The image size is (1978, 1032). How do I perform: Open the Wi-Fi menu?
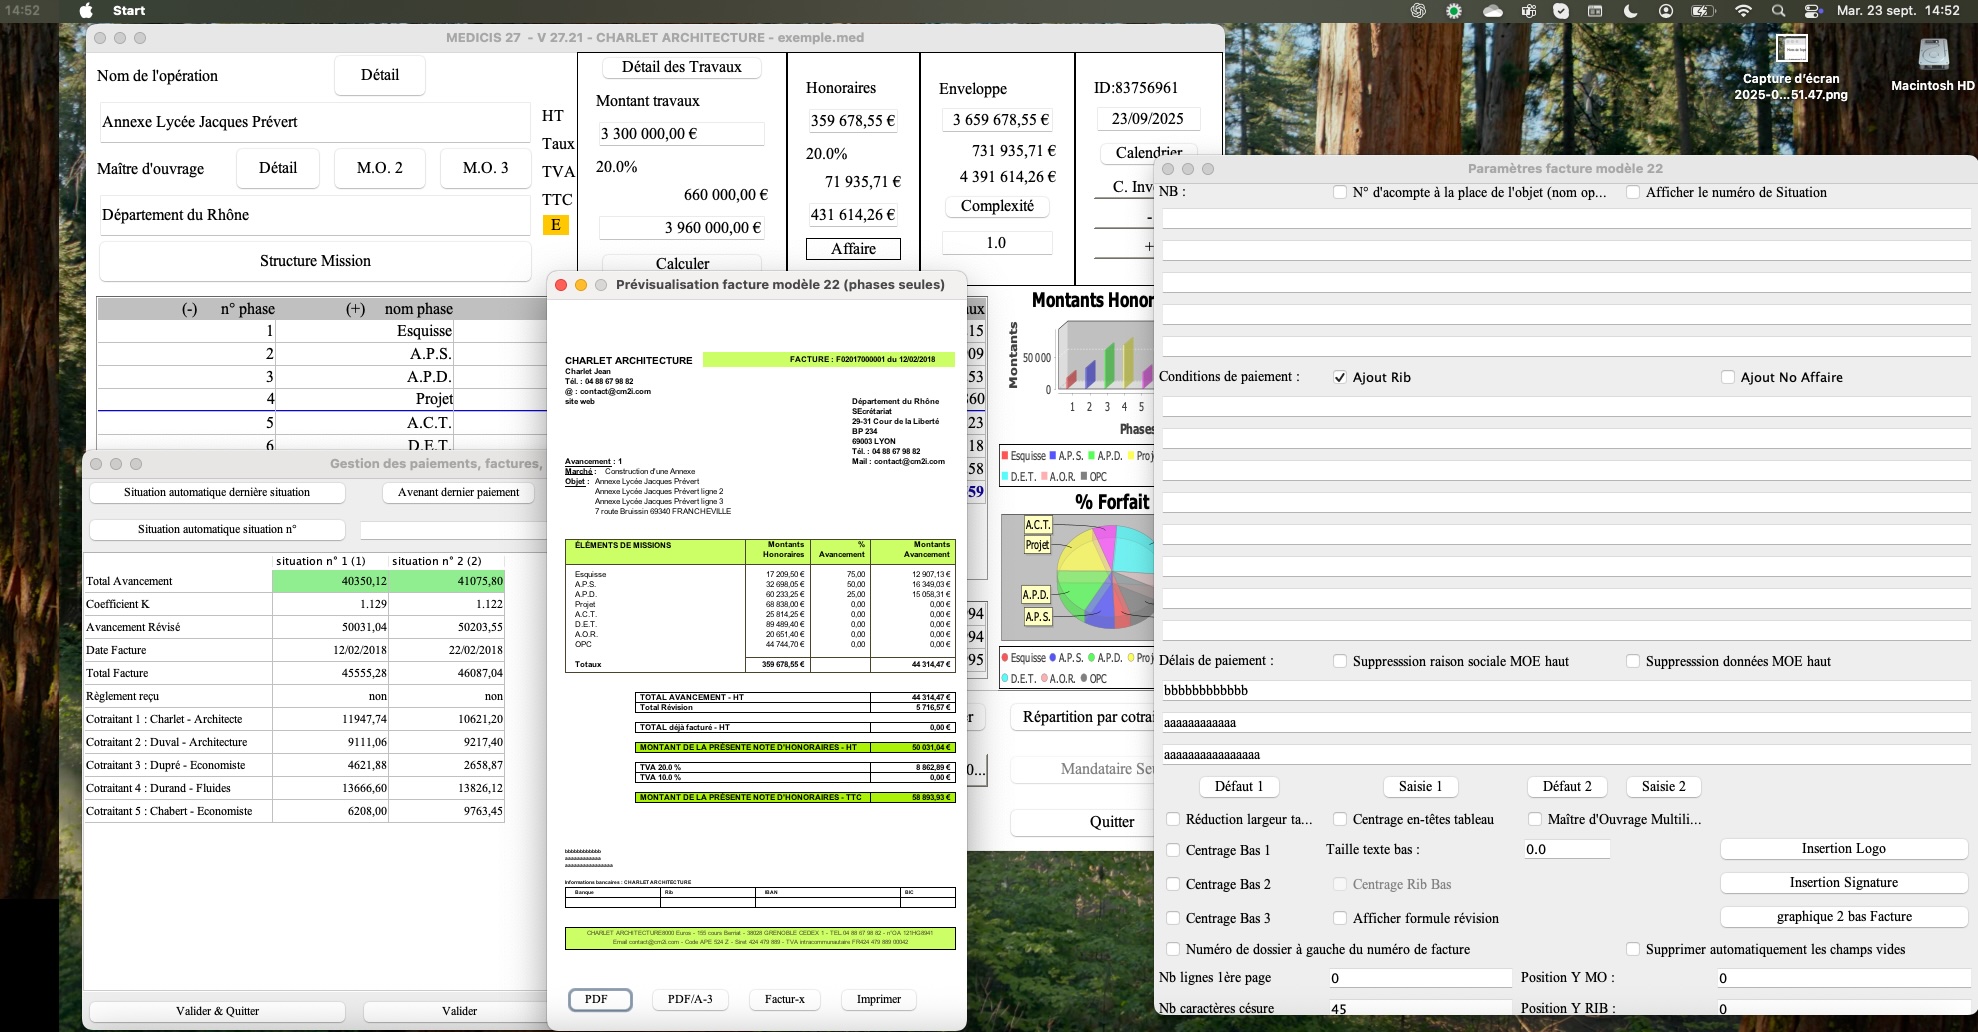tap(1743, 10)
